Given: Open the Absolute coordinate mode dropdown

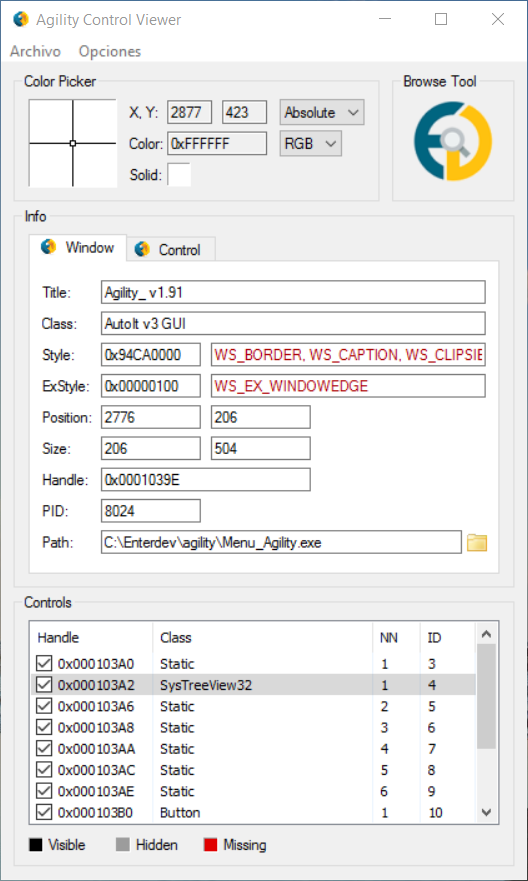Looking at the screenshot, I should 322,112.
